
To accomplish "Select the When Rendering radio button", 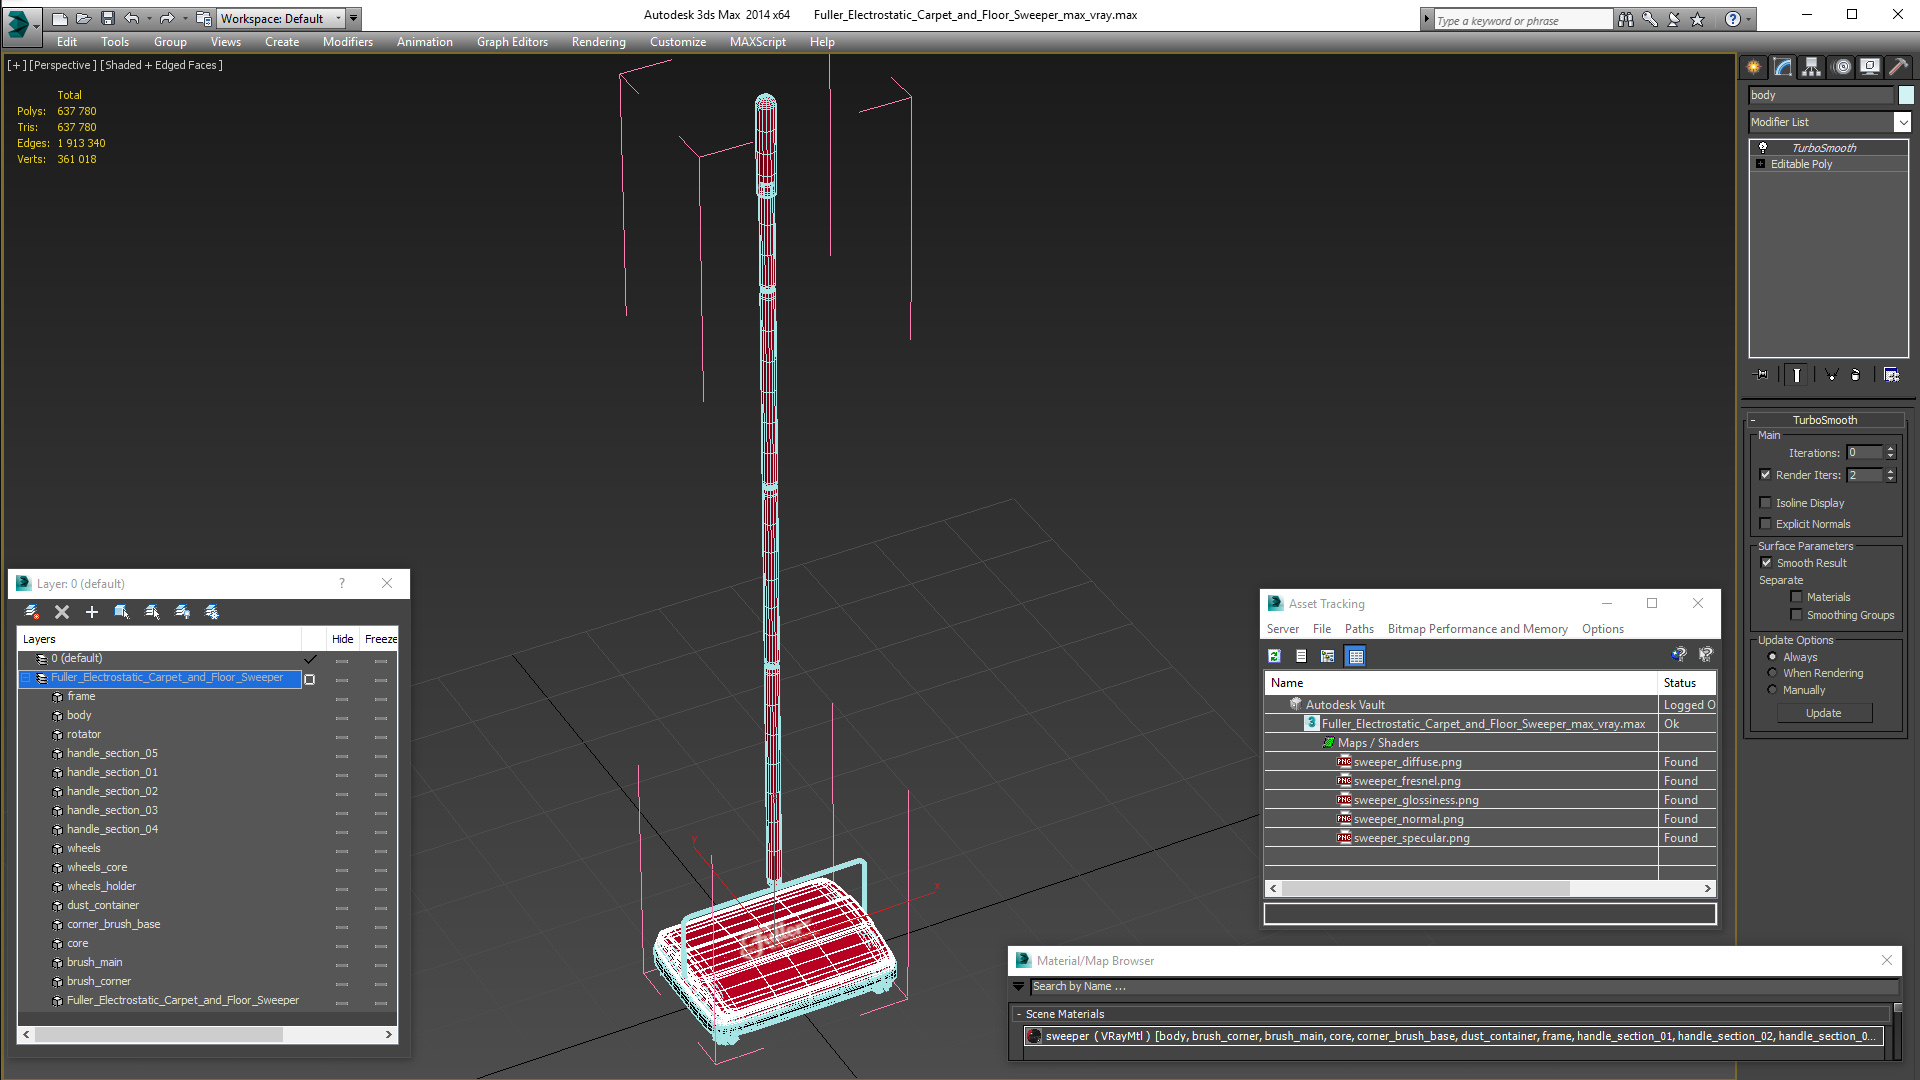I will point(1773,673).
